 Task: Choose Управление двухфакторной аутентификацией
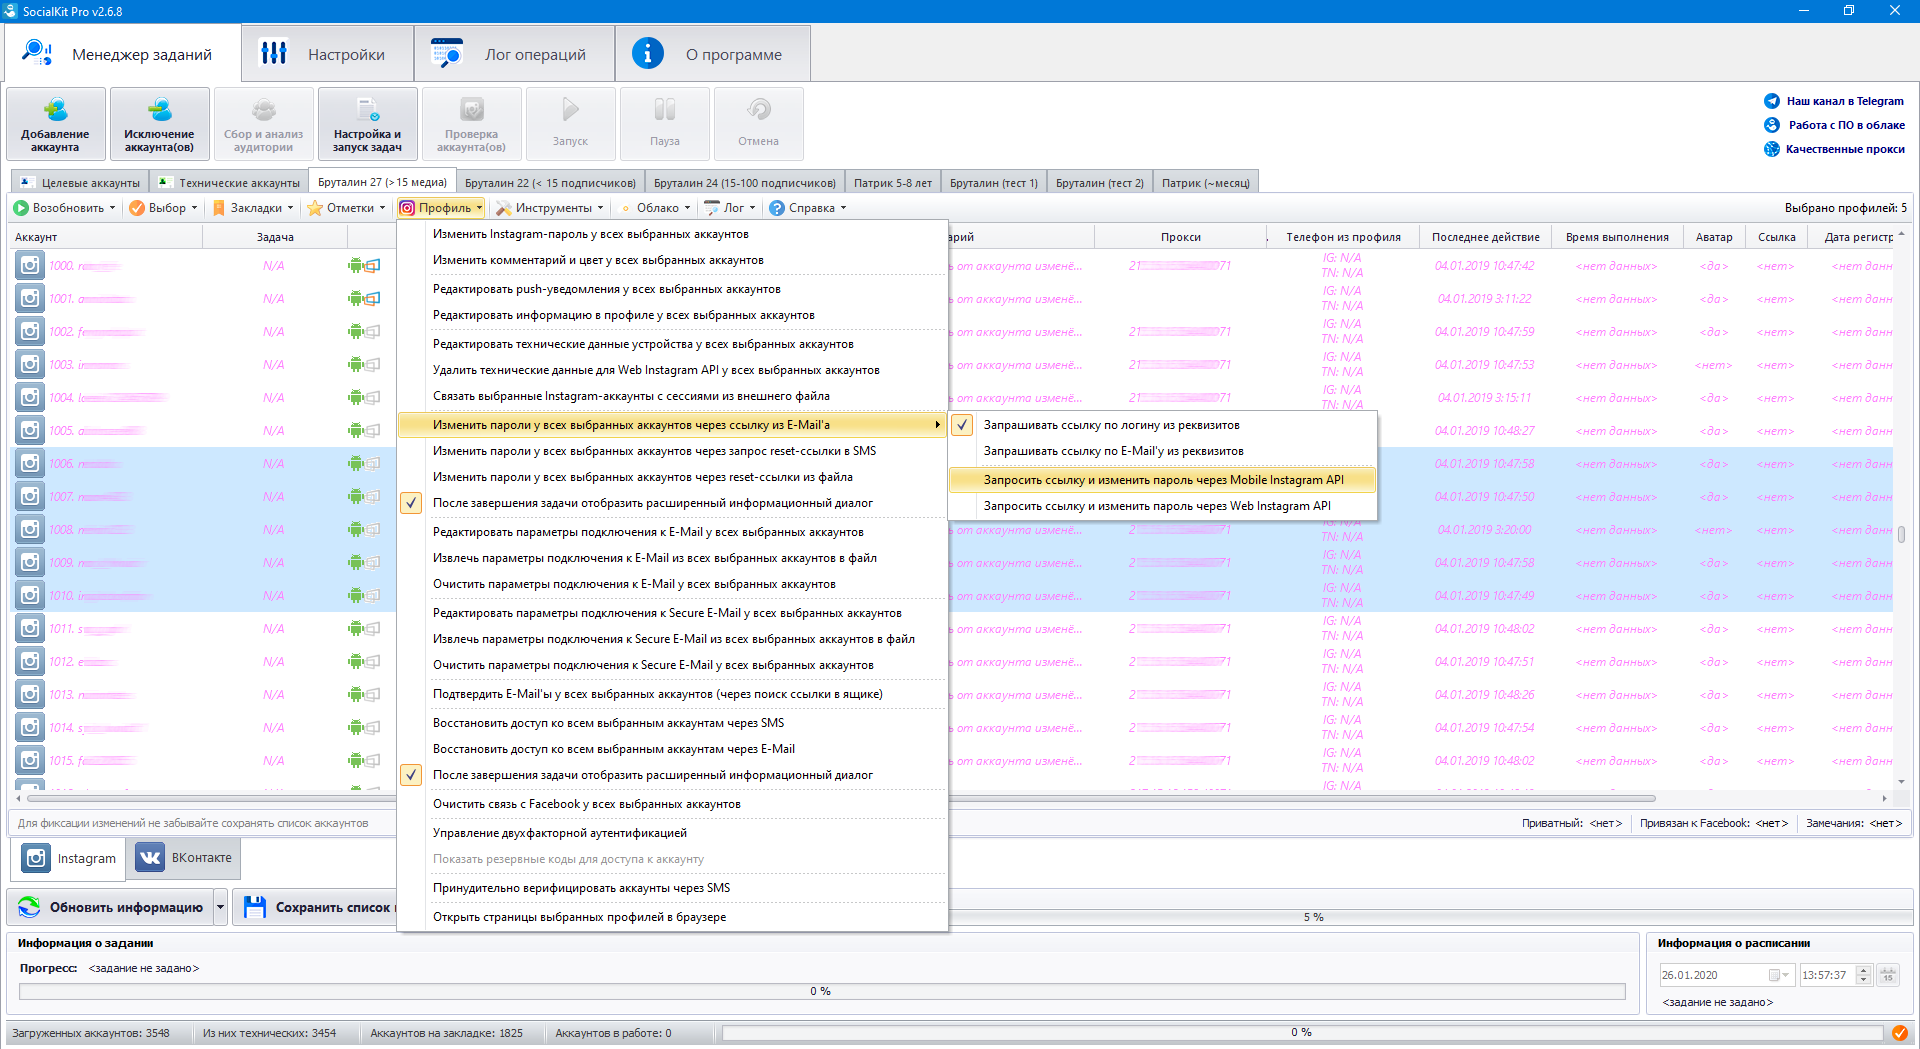pyautogui.click(x=672, y=833)
